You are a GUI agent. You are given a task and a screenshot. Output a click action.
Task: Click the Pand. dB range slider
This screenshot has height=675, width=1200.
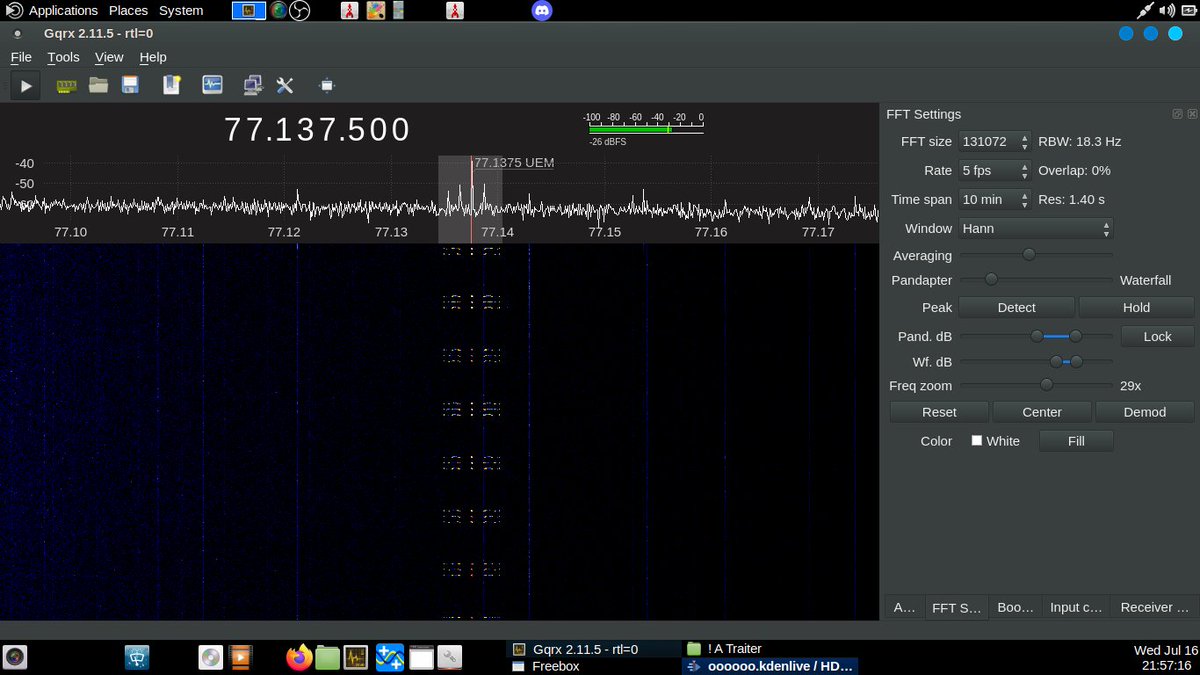point(1036,336)
